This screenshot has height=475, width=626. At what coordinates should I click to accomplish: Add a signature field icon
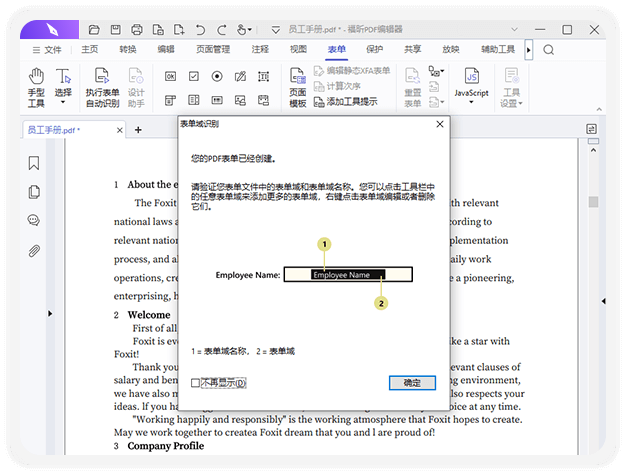pyautogui.click(x=240, y=76)
